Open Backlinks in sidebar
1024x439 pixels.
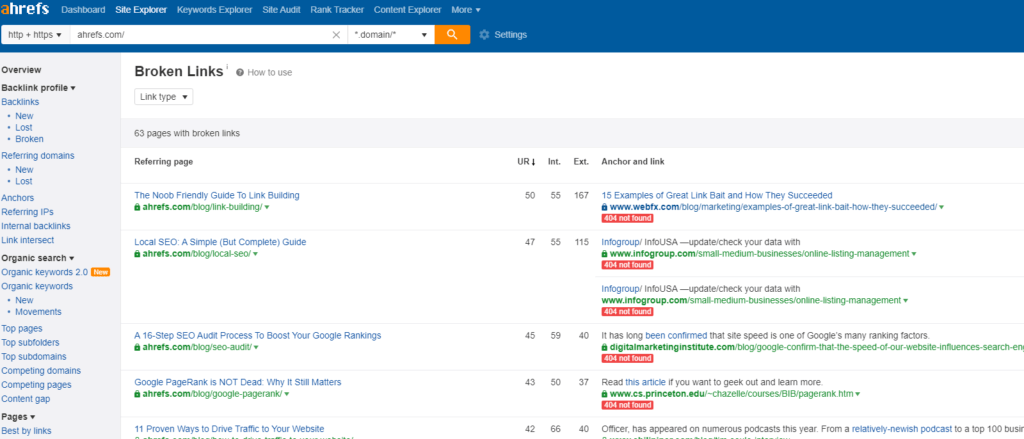20,102
